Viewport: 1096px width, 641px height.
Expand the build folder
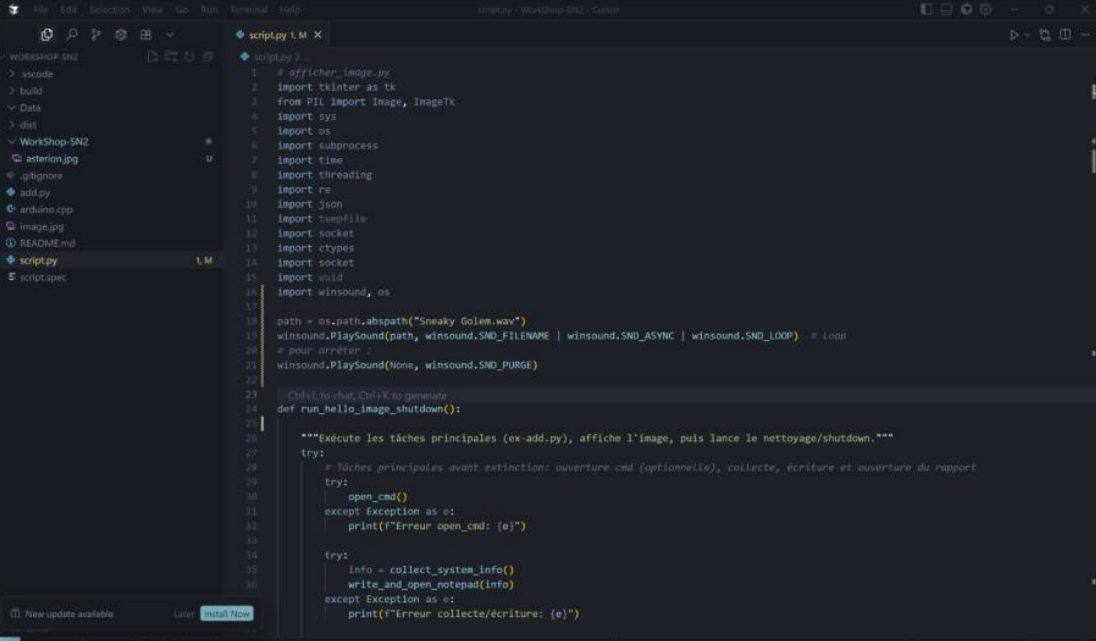(31, 91)
